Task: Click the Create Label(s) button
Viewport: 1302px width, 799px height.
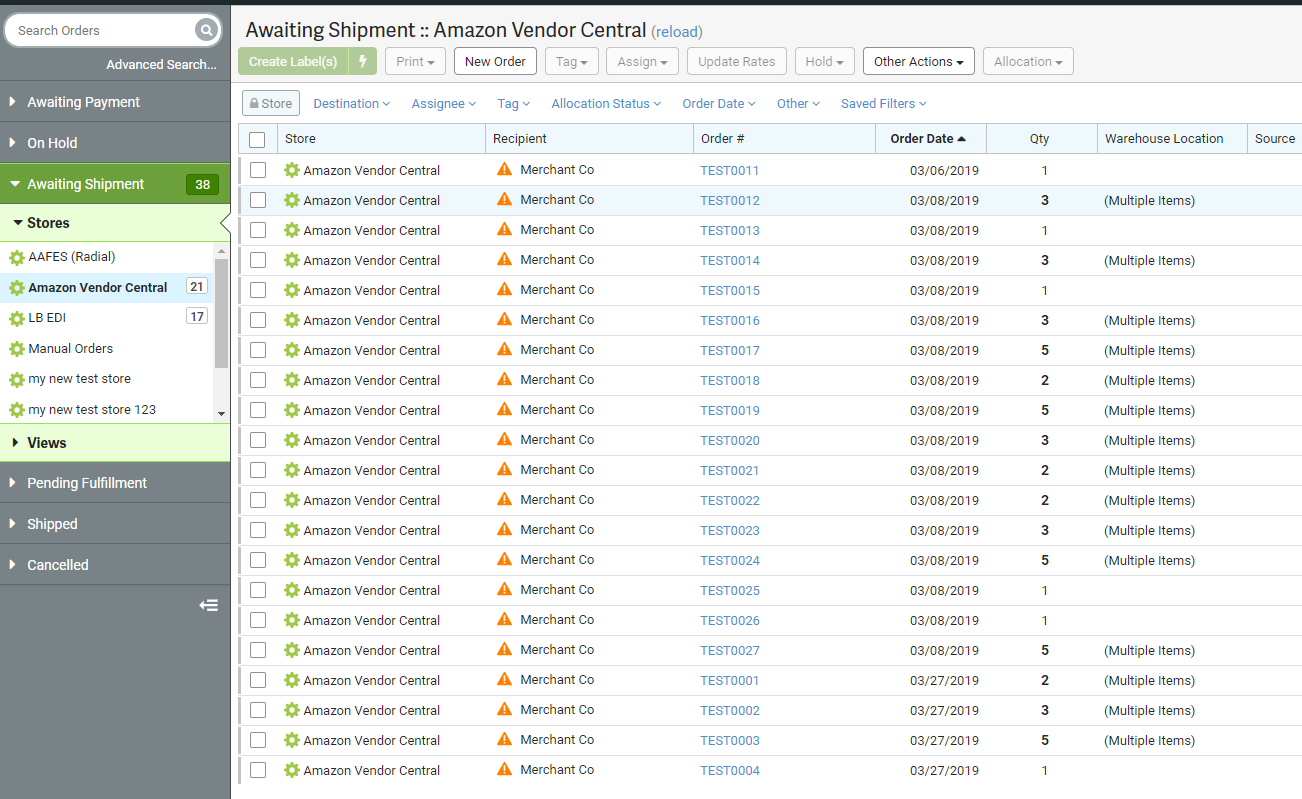Action: click(293, 61)
